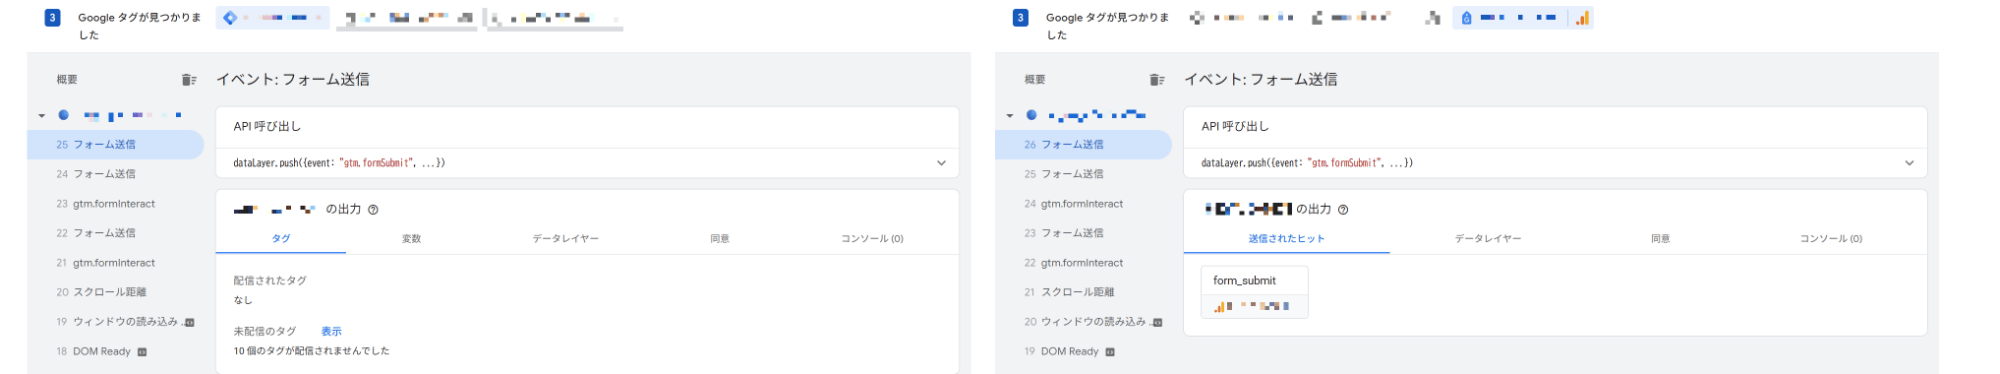The width and height of the screenshot is (2000, 374).
Task: Click API 呼び出し heading in right panel
Action: pyautogui.click(x=1235, y=127)
